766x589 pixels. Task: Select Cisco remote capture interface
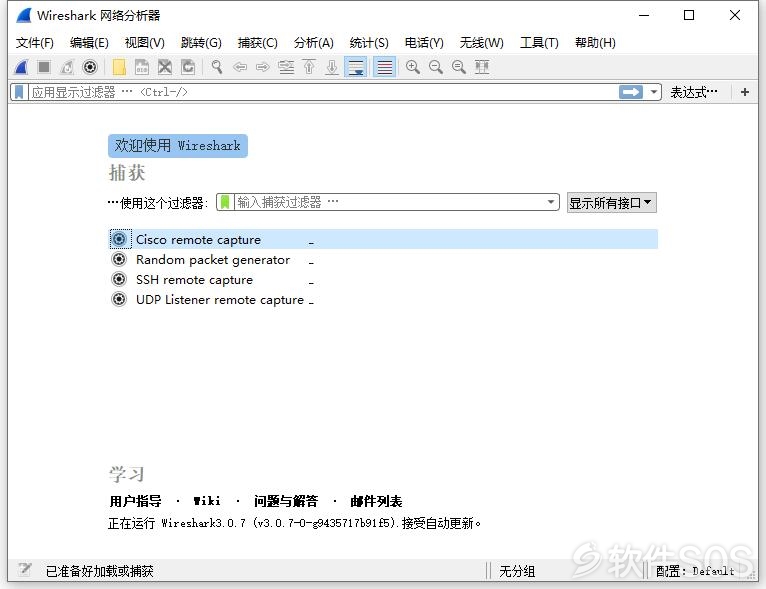tap(383, 239)
